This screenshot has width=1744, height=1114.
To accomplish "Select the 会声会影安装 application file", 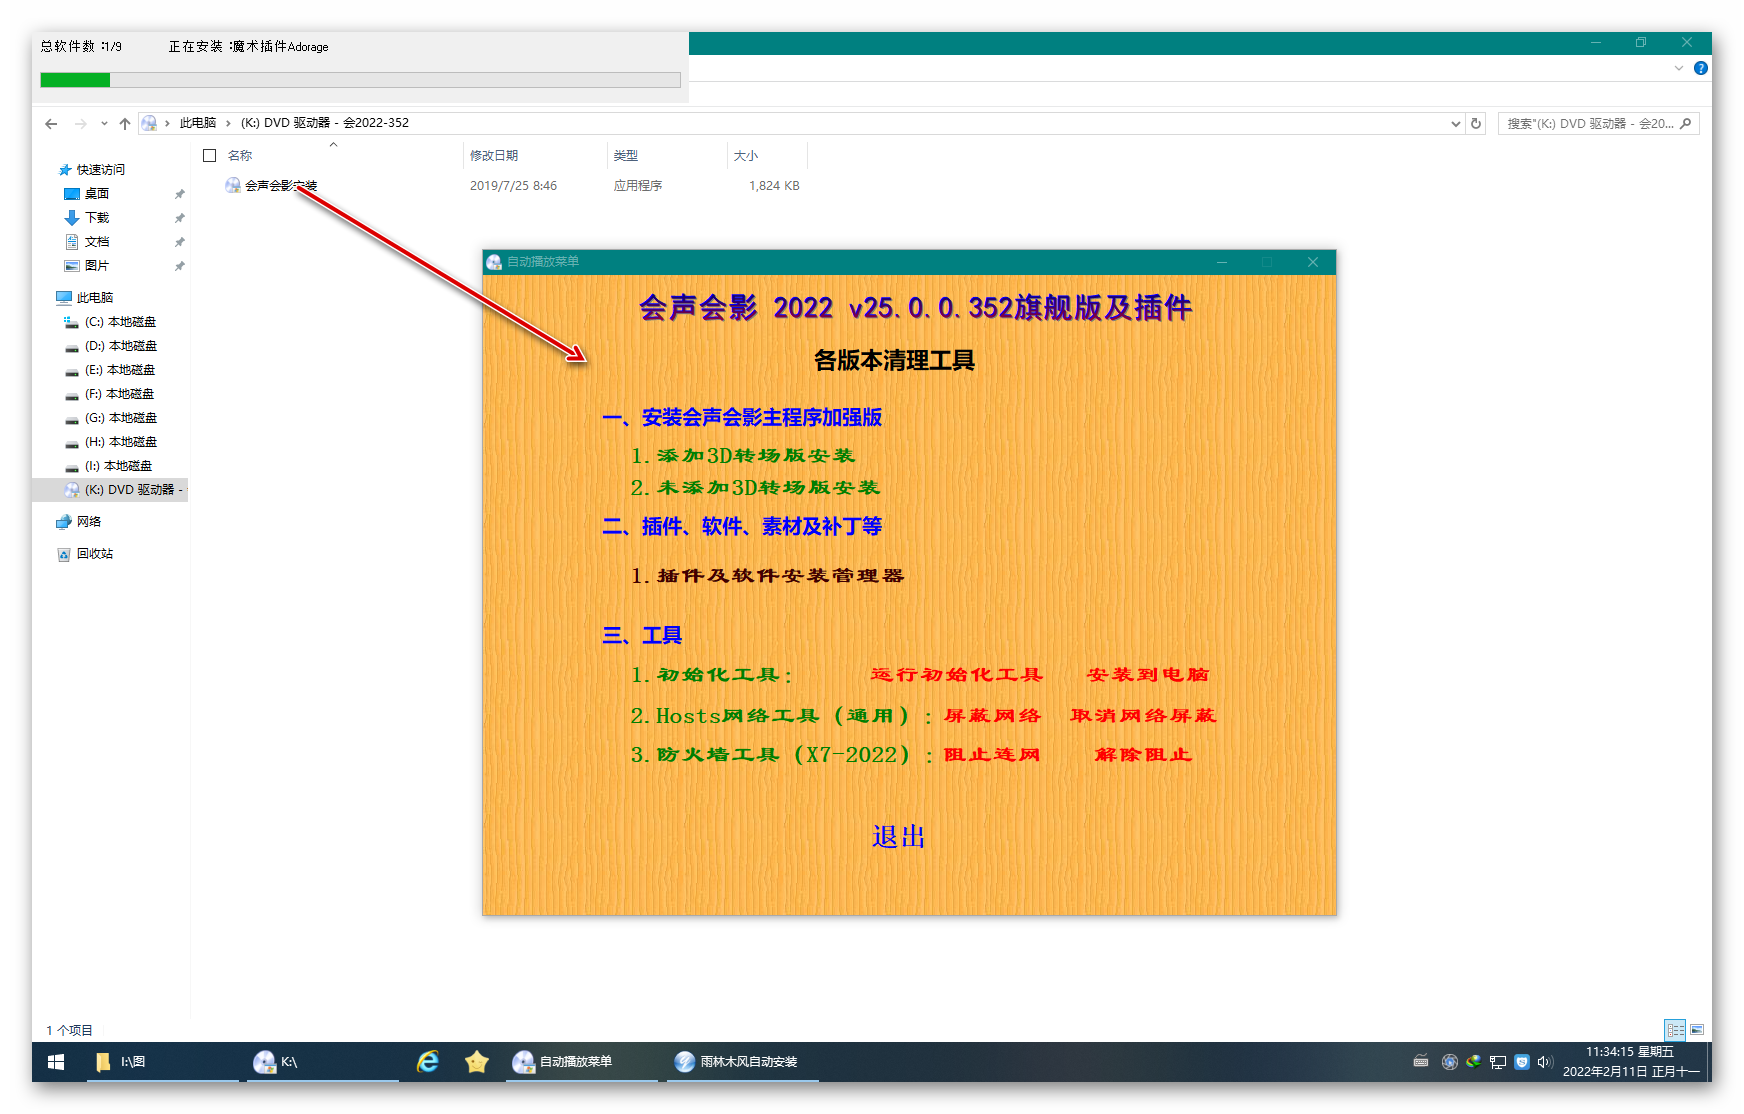I will pyautogui.click(x=272, y=186).
